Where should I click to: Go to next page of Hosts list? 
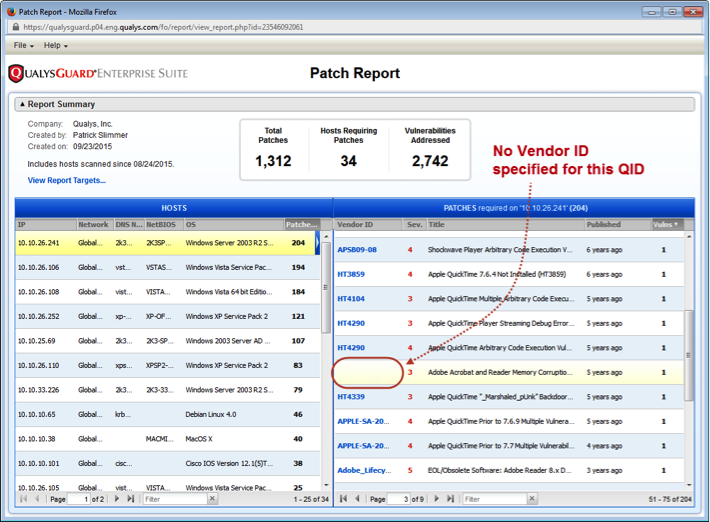(117, 498)
